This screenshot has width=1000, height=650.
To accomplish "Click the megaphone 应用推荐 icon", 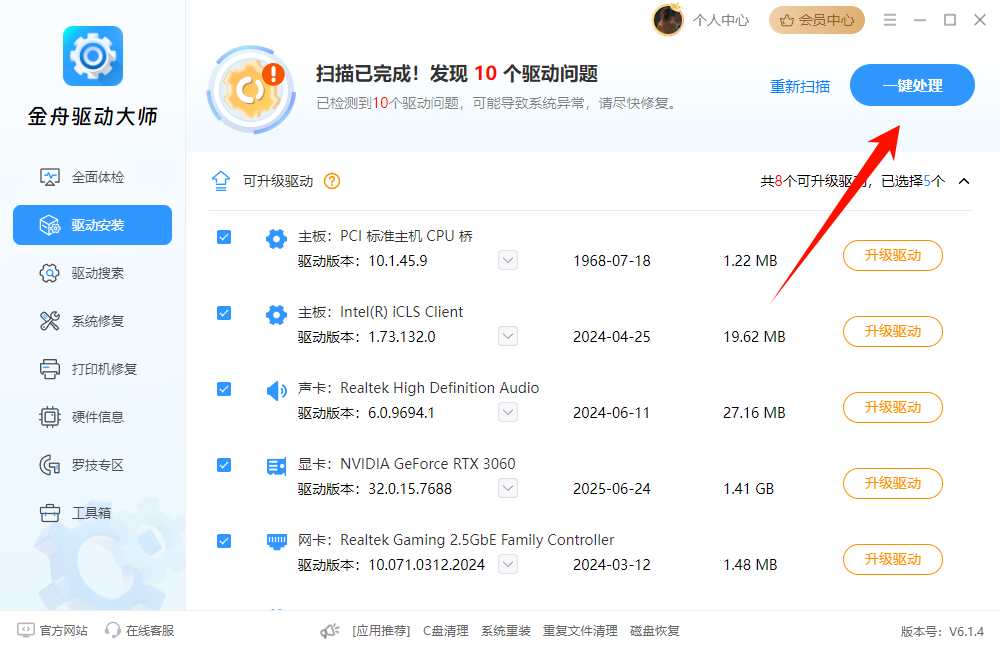I will [x=330, y=631].
